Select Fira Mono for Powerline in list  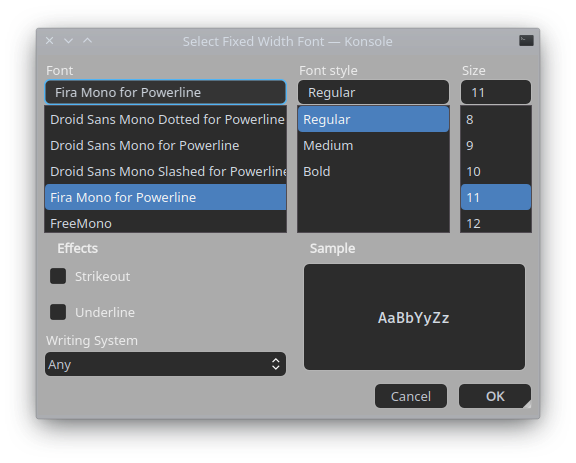[x=165, y=197]
